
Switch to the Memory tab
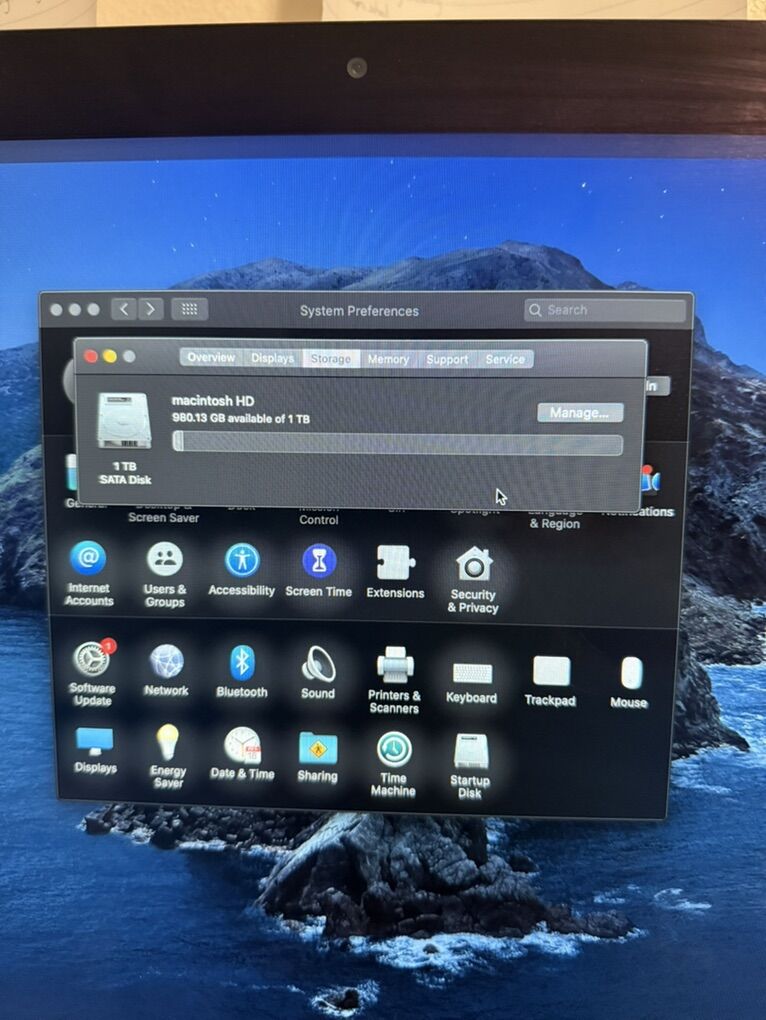click(x=388, y=359)
